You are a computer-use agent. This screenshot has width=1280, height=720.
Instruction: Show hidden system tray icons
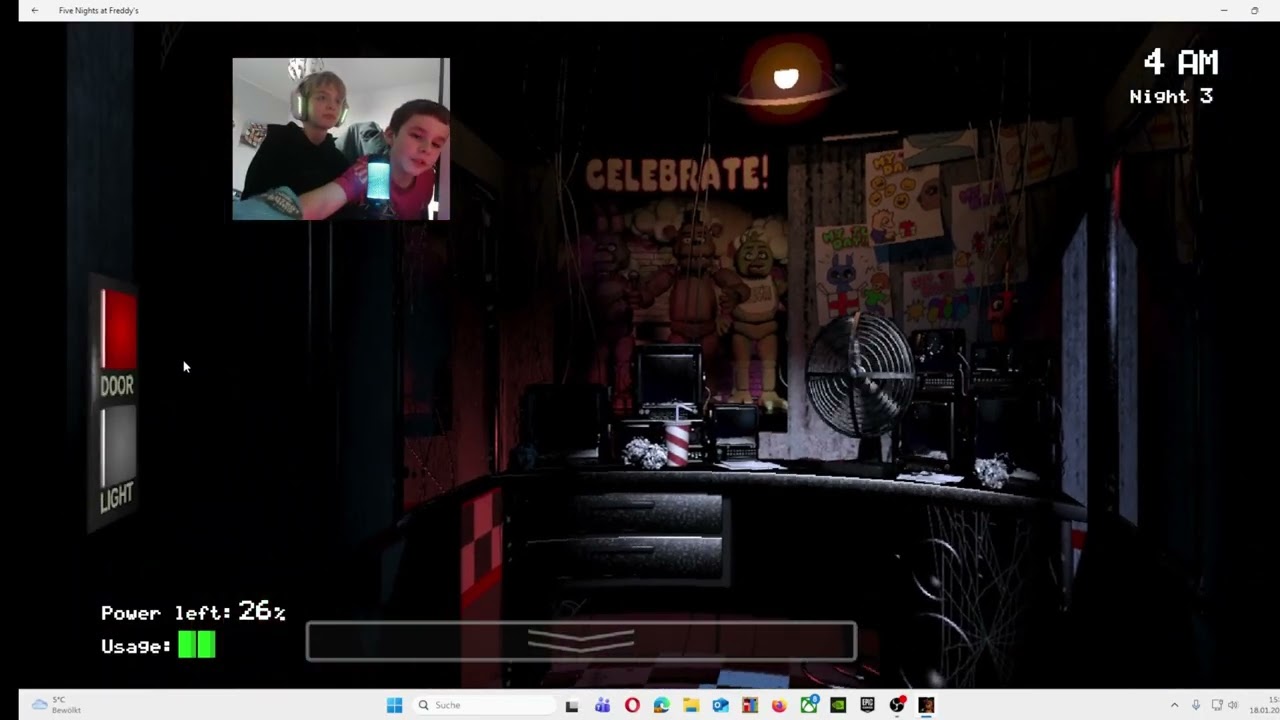pyautogui.click(x=1174, y=705)
